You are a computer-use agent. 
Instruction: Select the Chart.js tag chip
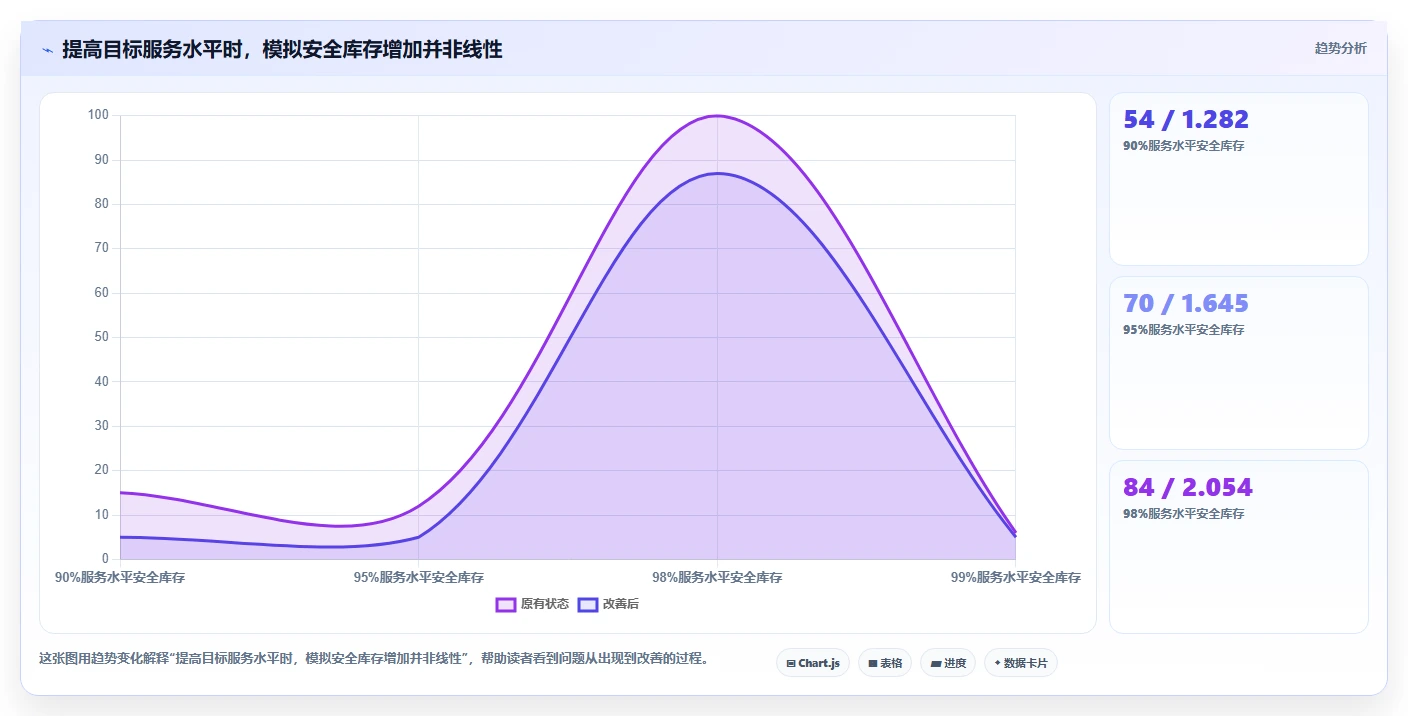(813, 663)
